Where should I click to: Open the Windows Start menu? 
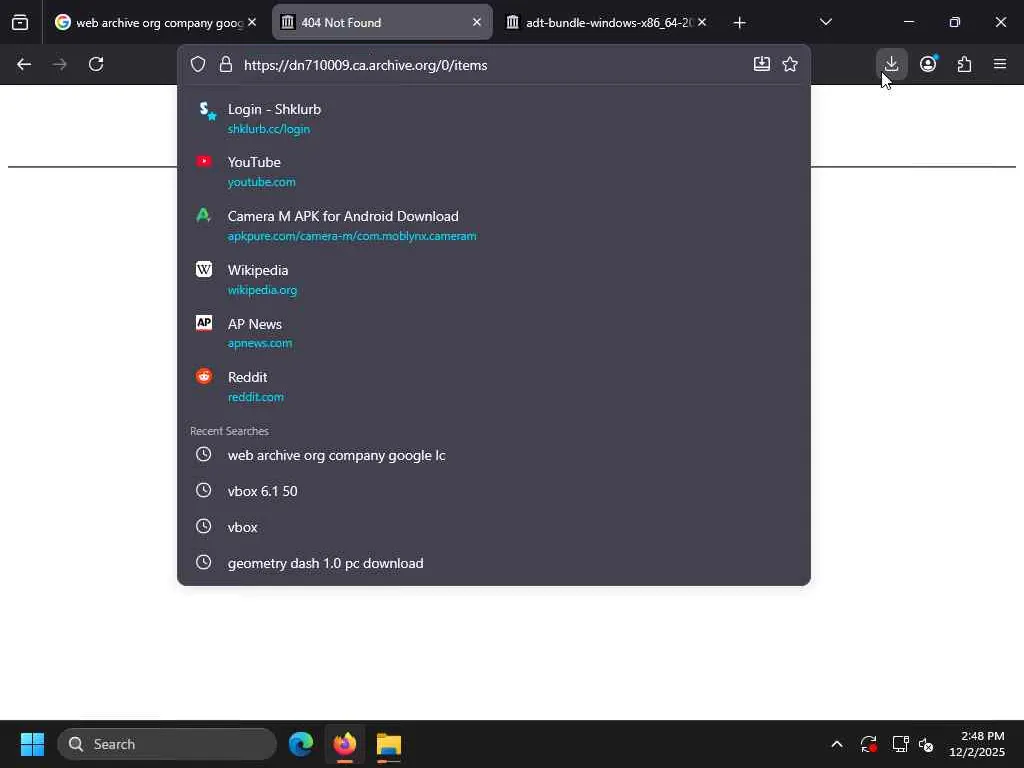[32, 744]
